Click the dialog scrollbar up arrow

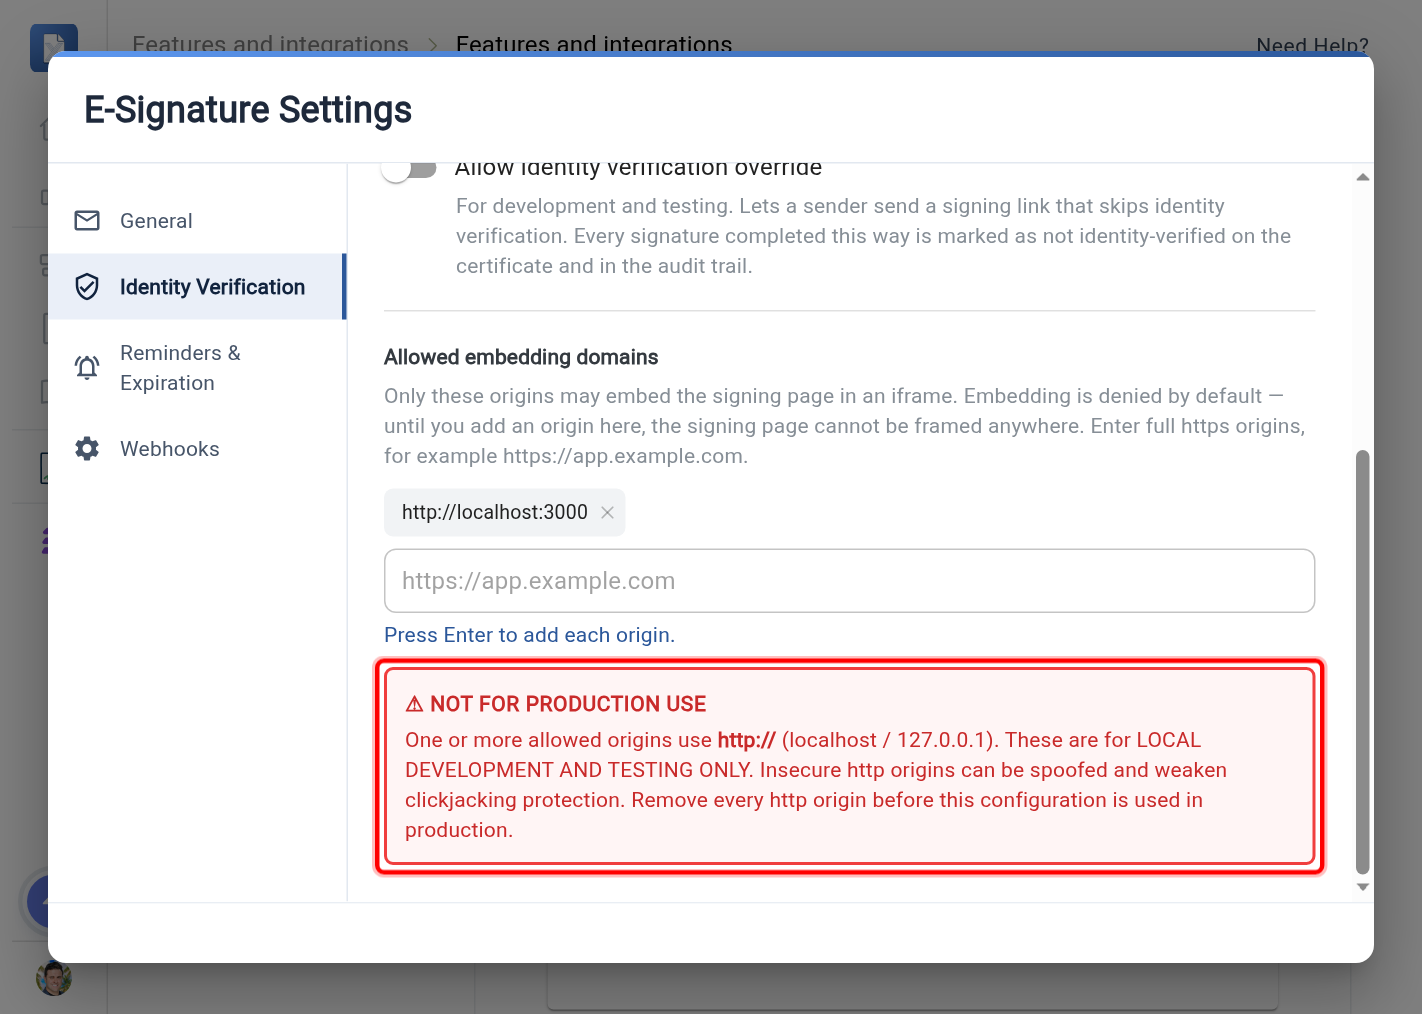pyautogui.click(x=1362, y=177)
